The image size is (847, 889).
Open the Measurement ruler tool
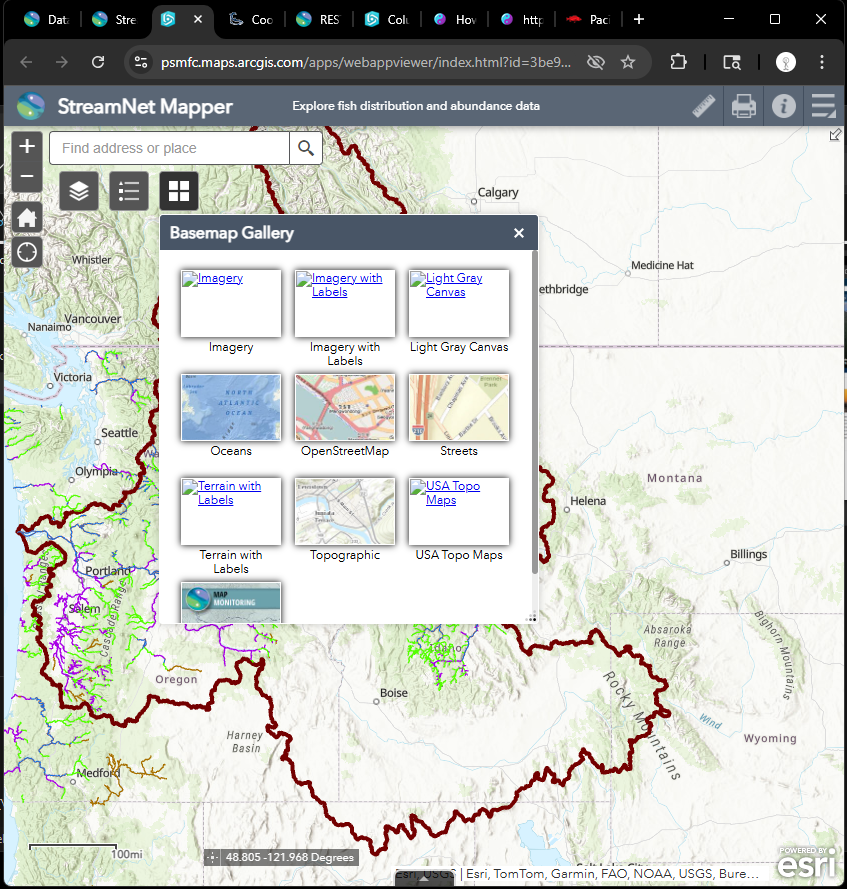coord(704,106)
